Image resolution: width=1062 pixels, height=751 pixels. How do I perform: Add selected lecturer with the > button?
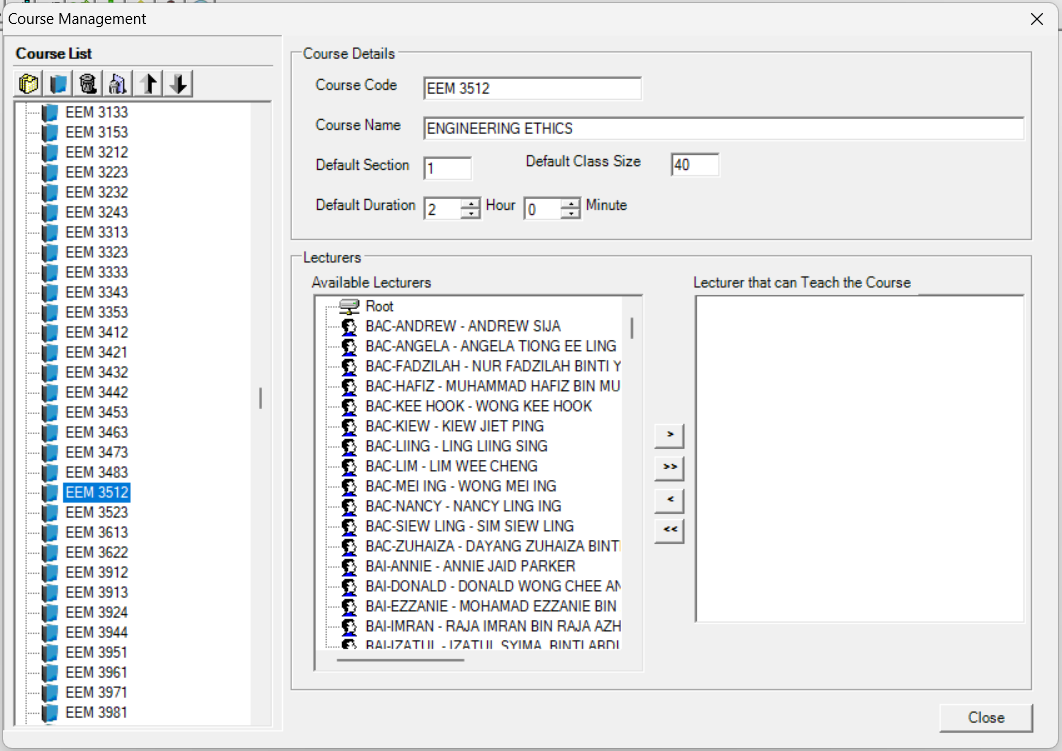click(670, 435)
